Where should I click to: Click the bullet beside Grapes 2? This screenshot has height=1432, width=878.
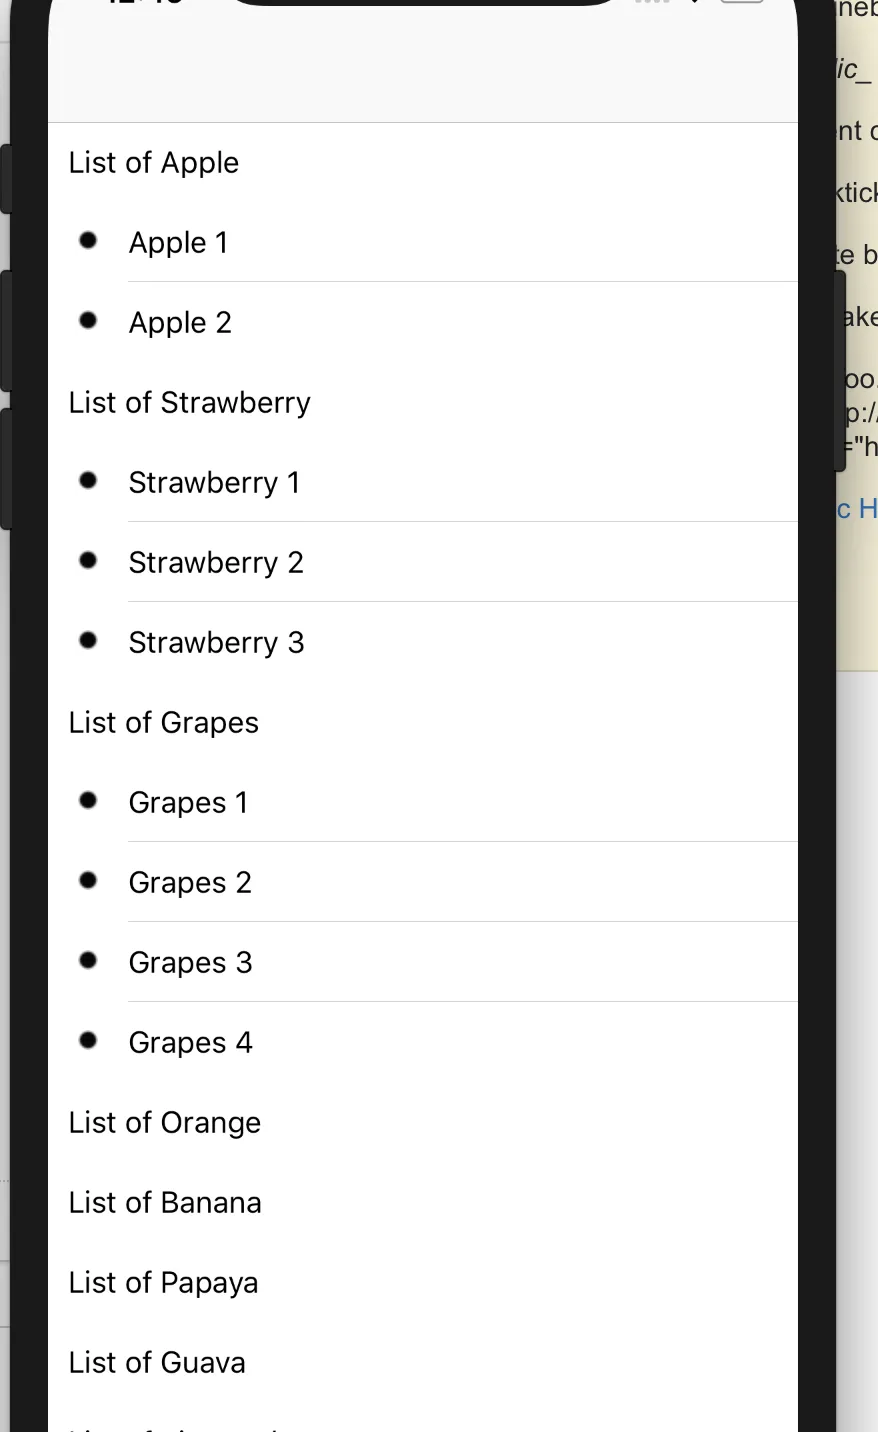point(88,880)
